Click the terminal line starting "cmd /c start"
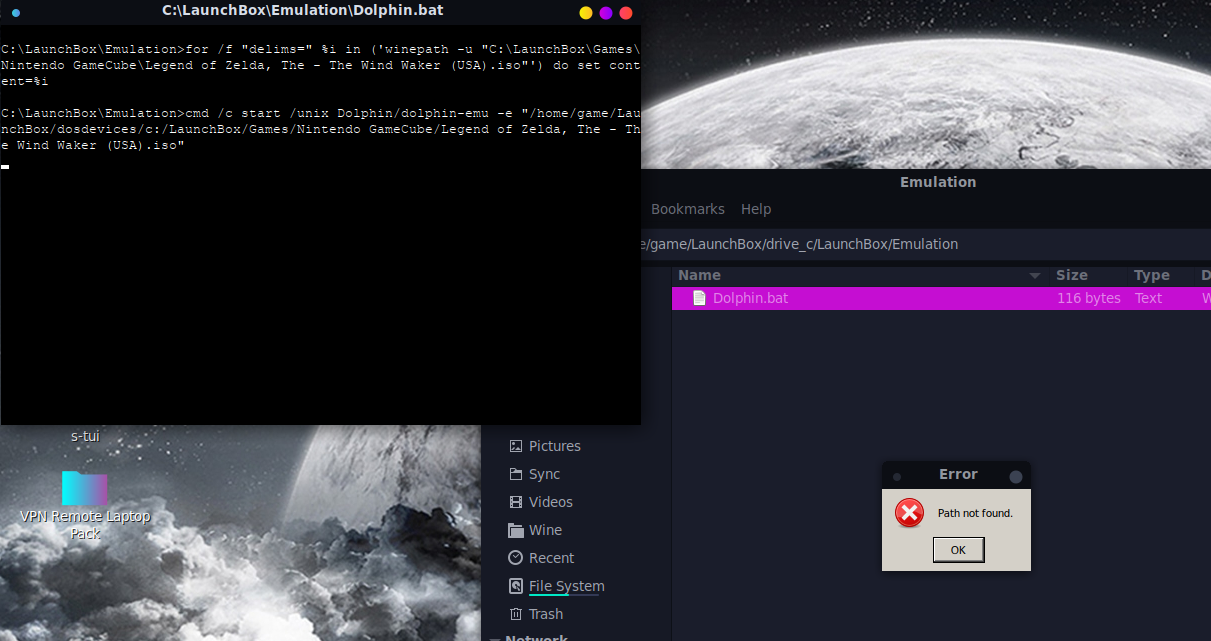The image size is (1211, 641). click(320, 129)
